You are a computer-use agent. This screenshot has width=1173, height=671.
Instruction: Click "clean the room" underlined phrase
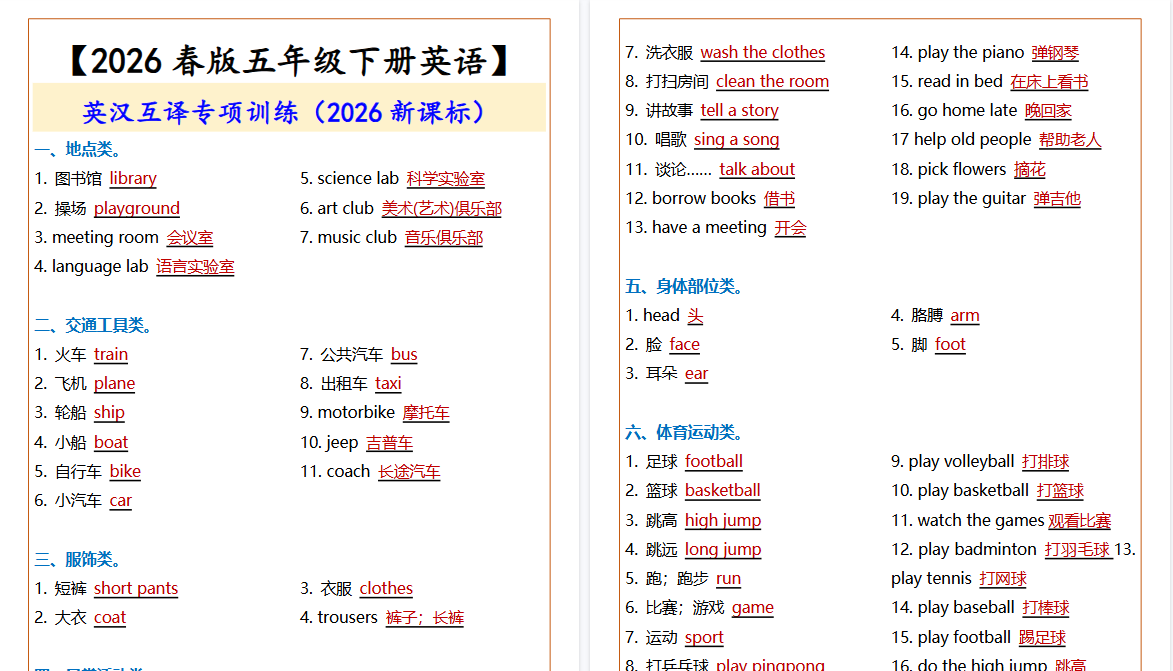772,81
